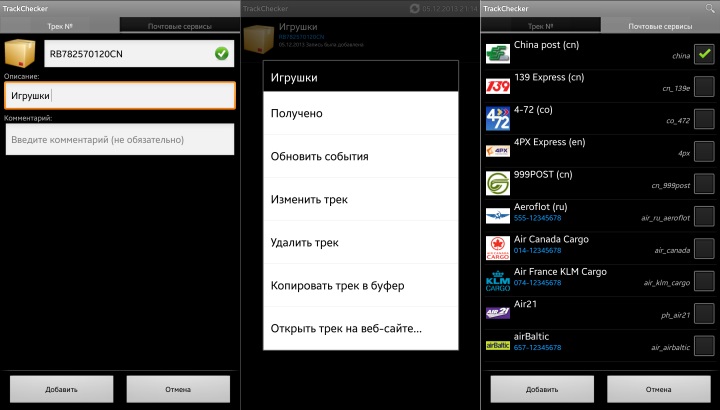Enable the Air Canada Cargo checkbox
This screenshot has width=720, height=410.
tap(704, 248)
